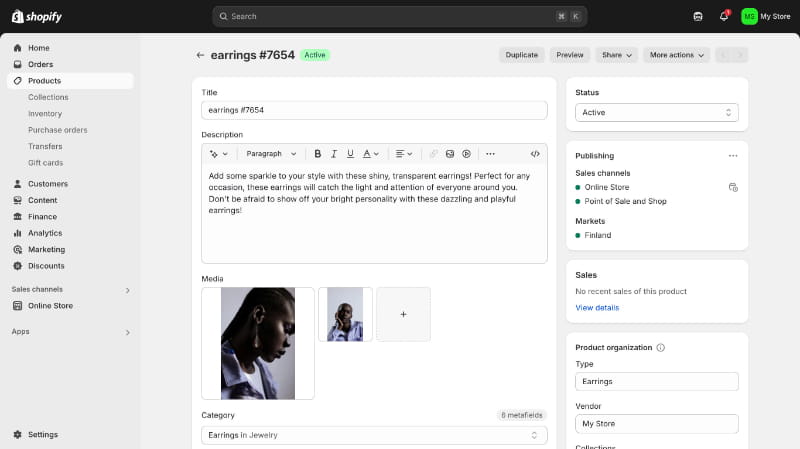Click the Shopify logo
This screenshot has width=800, height=449.
click(37, 16)
